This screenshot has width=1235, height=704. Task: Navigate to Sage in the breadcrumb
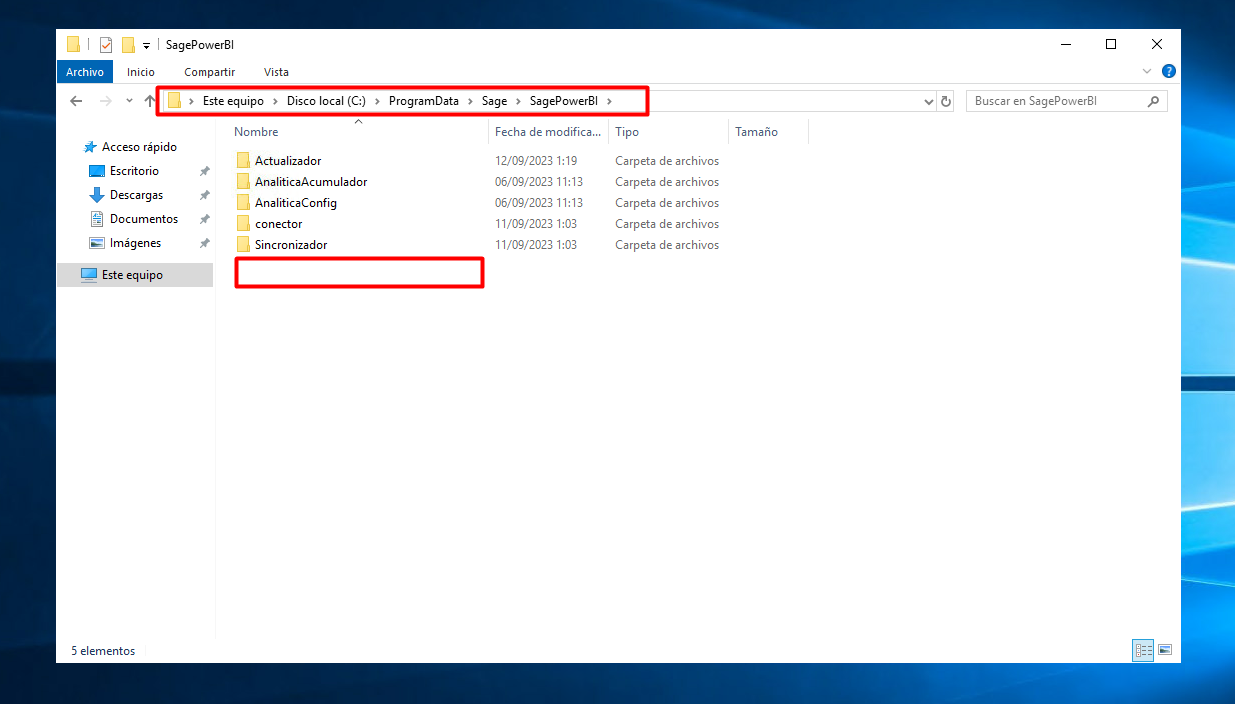click(x=494, y=101)
